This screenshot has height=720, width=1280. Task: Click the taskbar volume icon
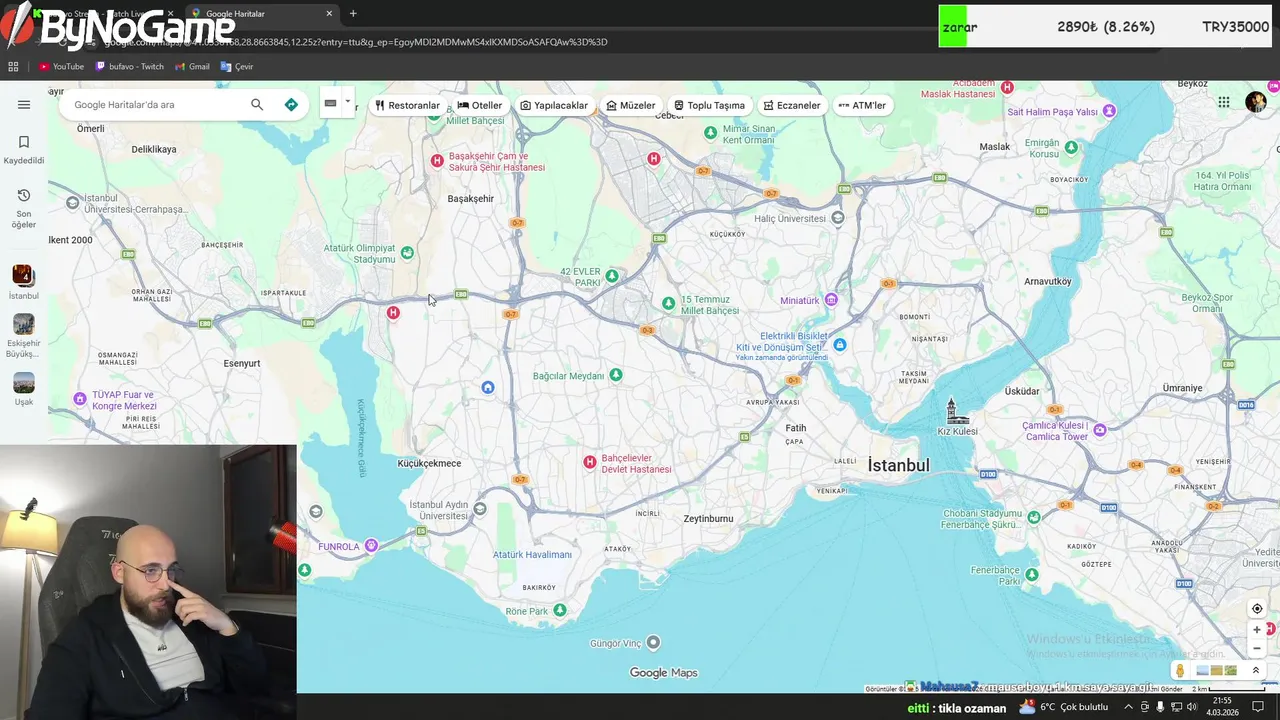pyautogui.click(x=1192, y=707)
